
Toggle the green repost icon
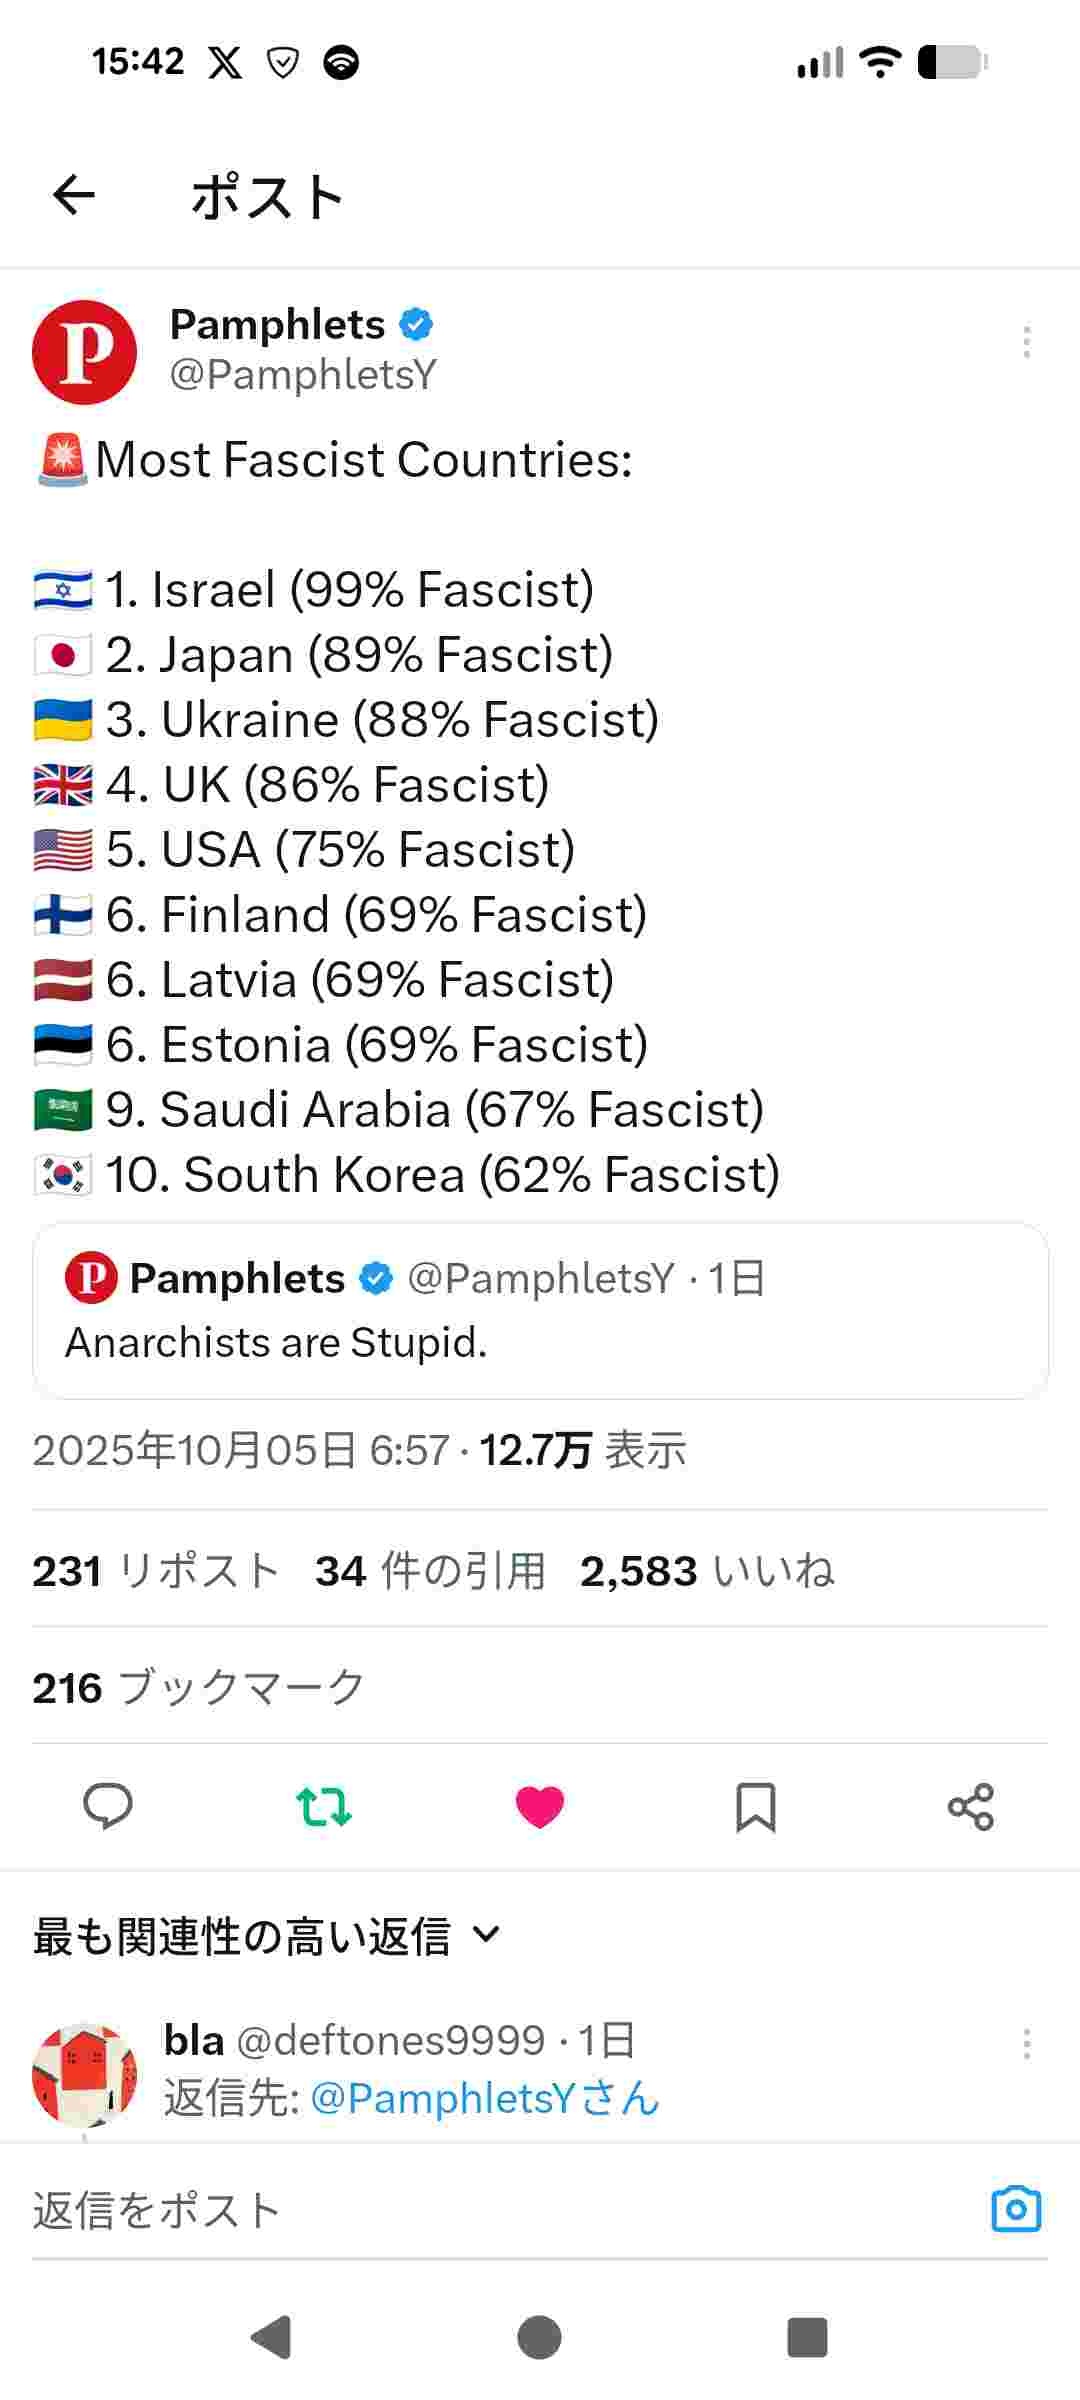point(324,1806)
